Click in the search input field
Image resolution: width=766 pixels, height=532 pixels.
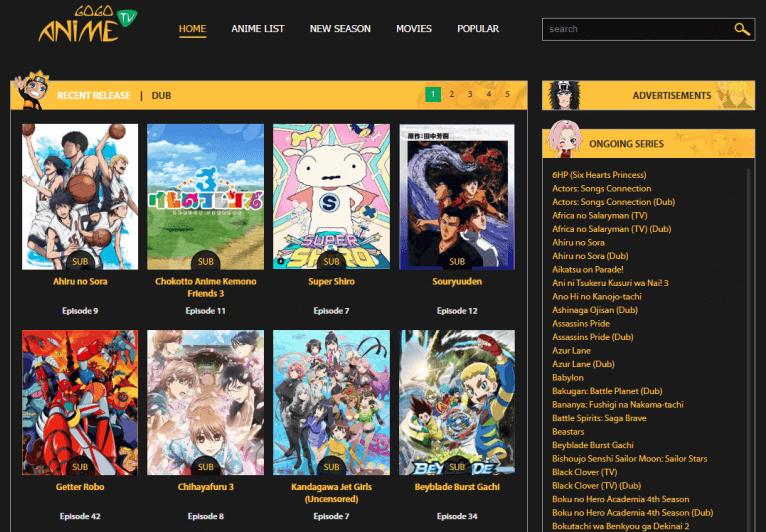point(638,29)
